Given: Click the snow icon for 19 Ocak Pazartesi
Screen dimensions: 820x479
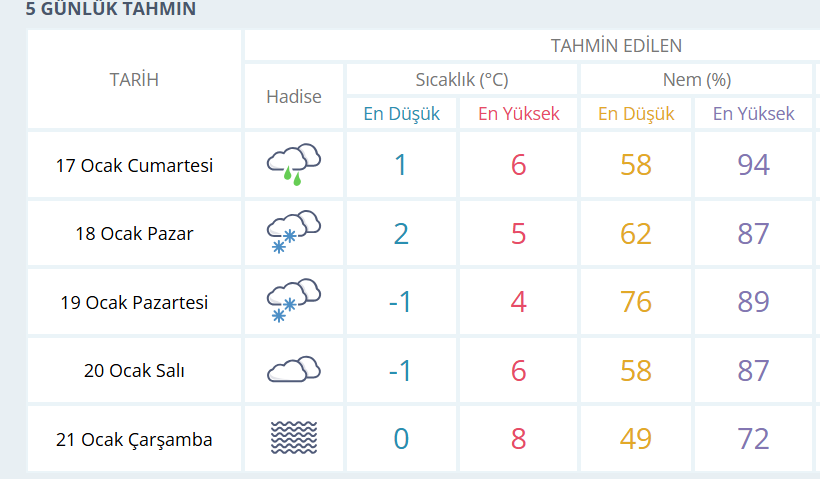Looking at the screenshot, I should click(294, 301).
